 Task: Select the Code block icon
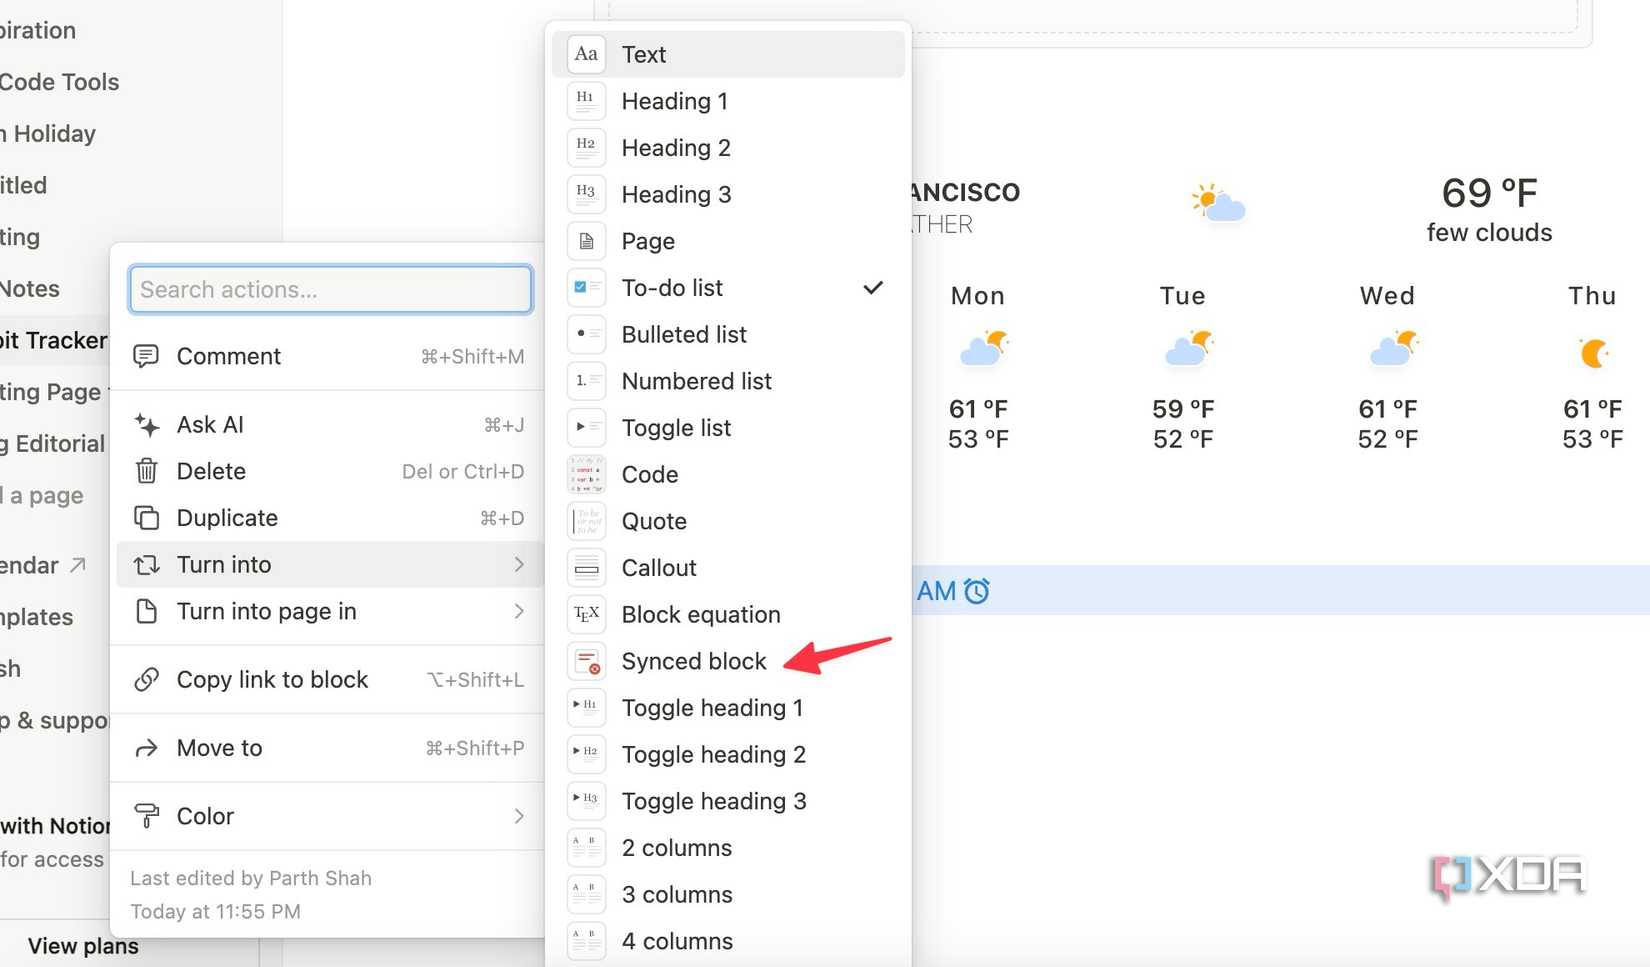pyautogui.click(x=586, y=474)
